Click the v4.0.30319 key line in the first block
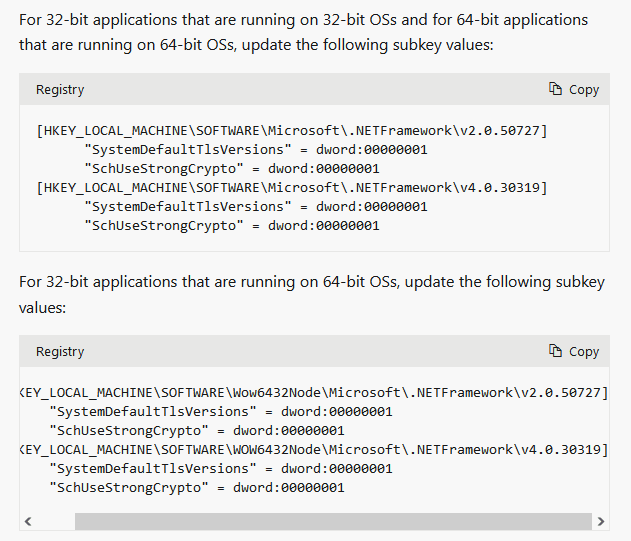 (291, 187)
